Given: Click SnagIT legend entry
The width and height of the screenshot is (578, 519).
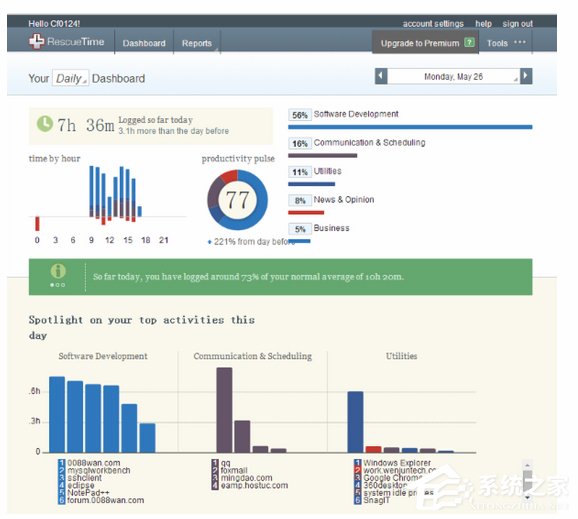Looking at the screenshot, I should coord(376,500).
